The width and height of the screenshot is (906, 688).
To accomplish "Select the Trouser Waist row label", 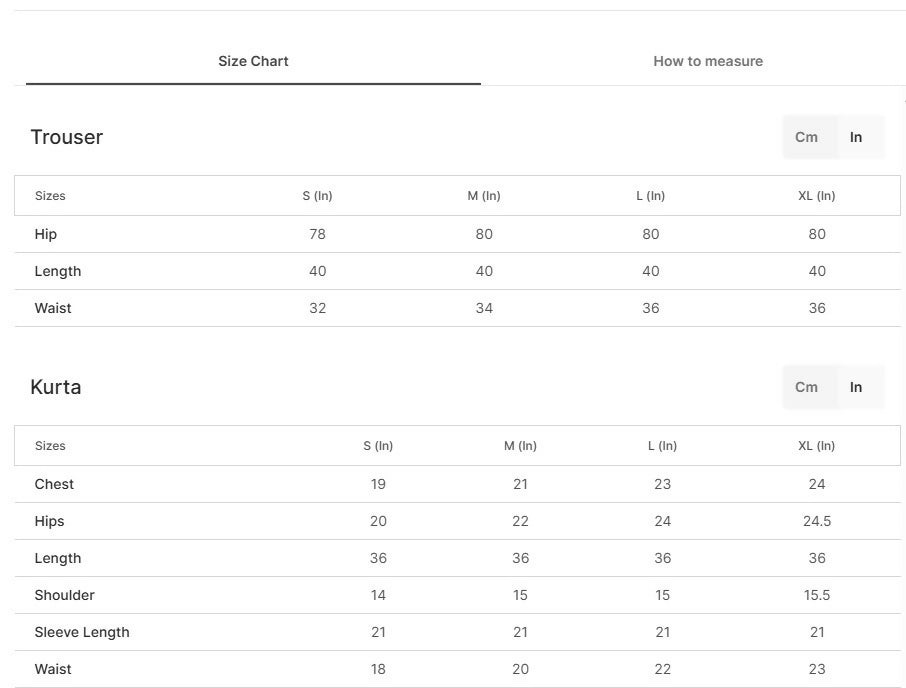I will [53, 308].
